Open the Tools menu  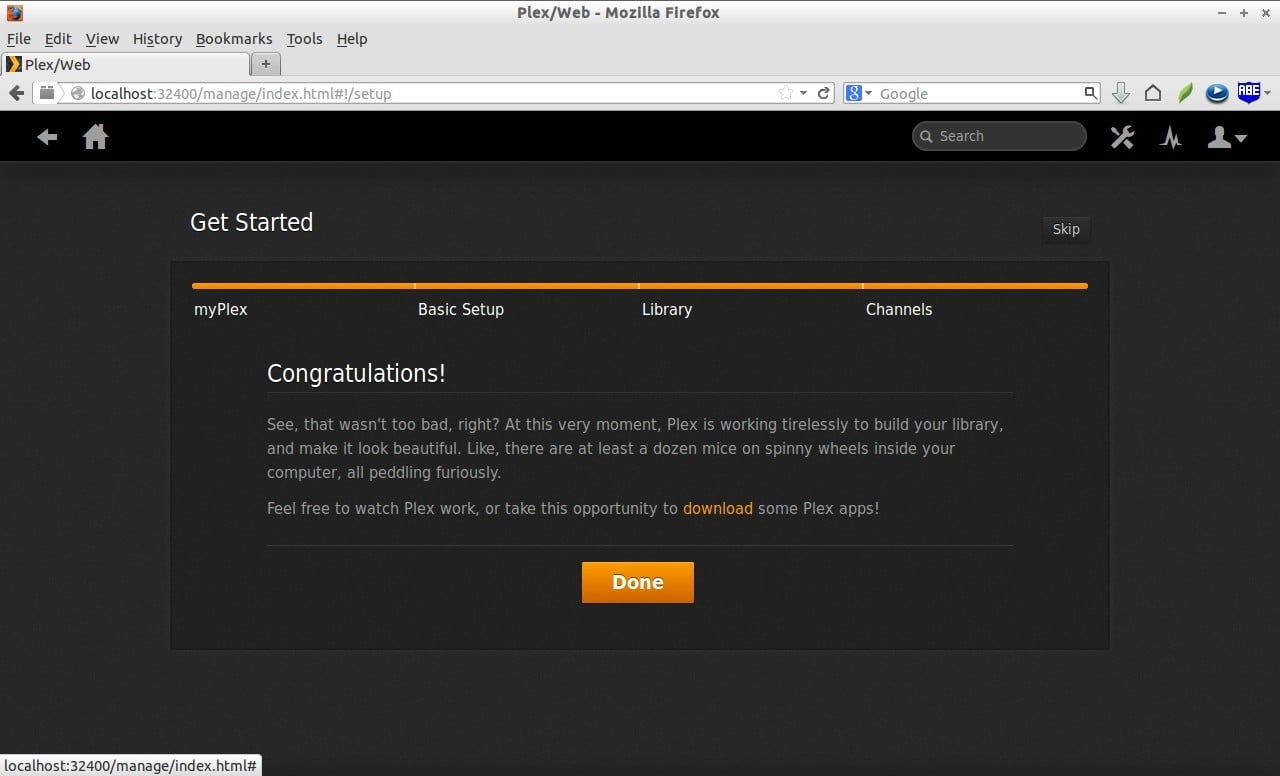point(304,39)
